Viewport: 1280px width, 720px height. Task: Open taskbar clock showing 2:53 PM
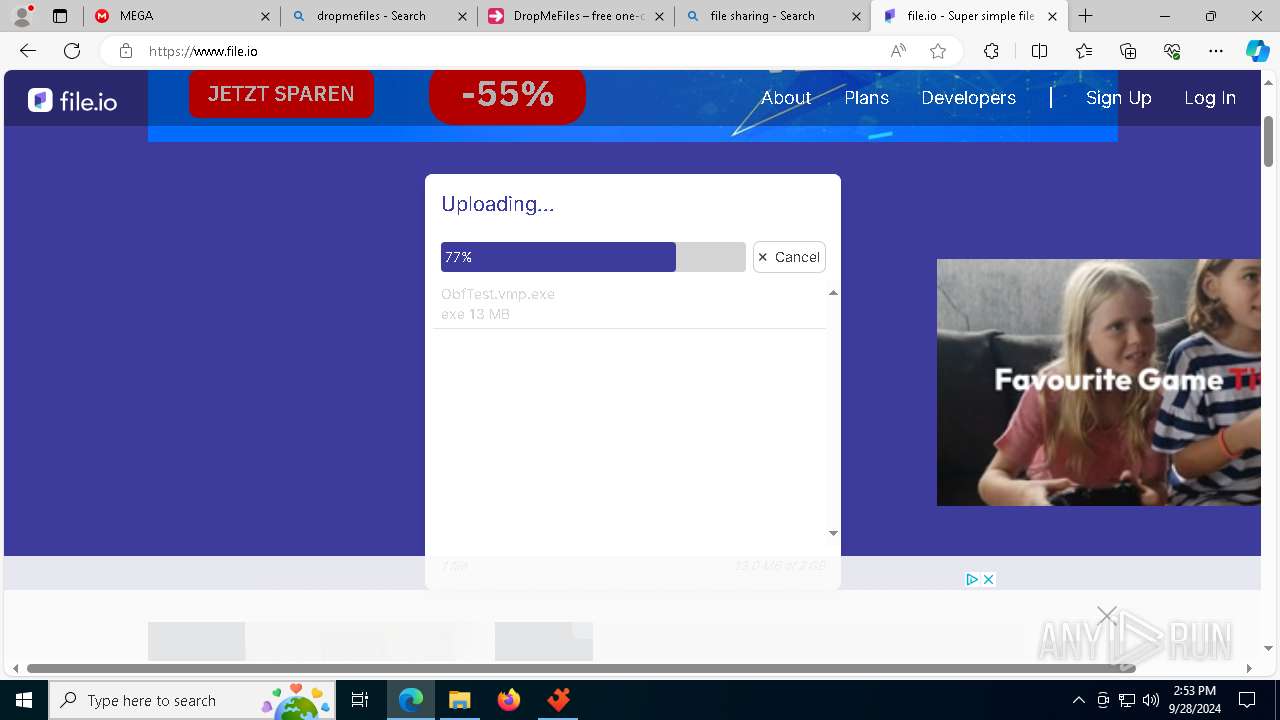1195,700
